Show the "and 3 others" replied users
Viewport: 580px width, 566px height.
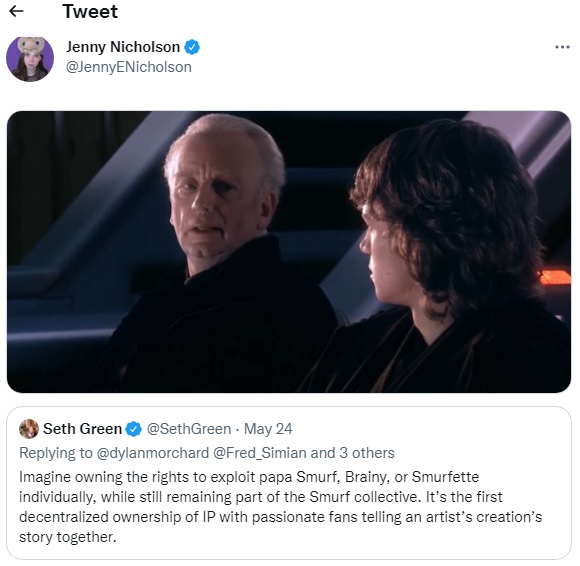point(353,453)
